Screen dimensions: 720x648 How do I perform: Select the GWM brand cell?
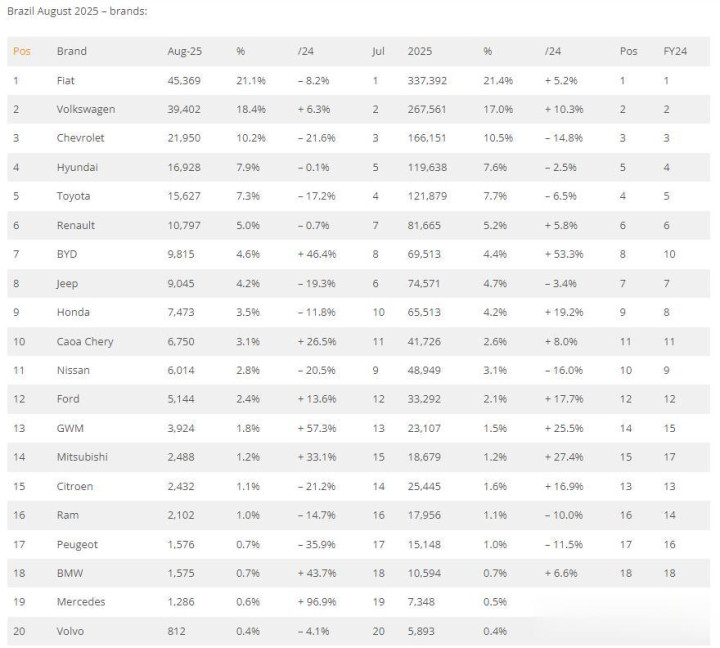point(70,428)
